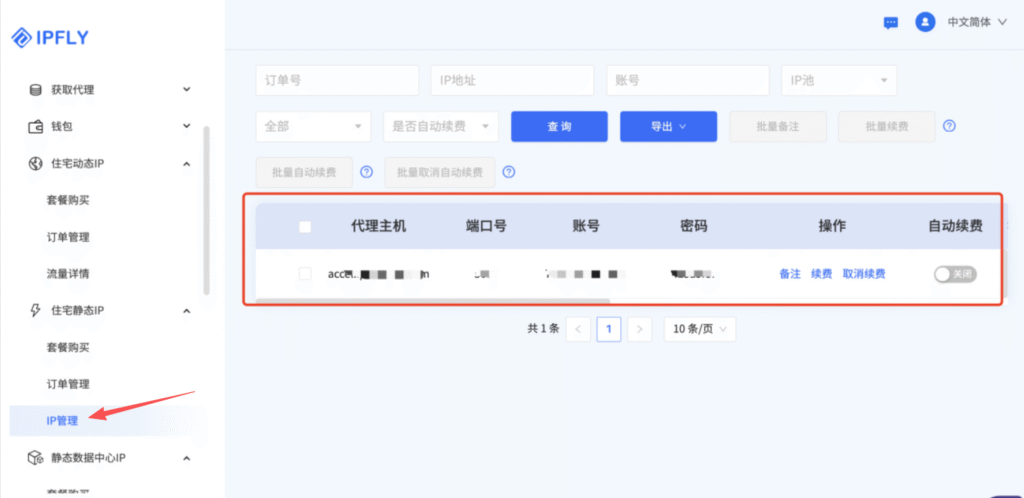Click the sidebar vertical scrollbar

point(207,210)
